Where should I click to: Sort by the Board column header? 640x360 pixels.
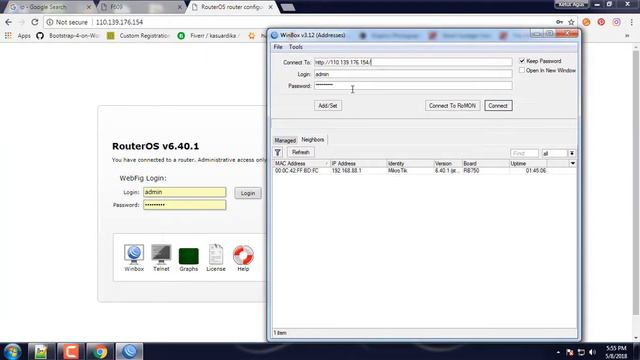(485, 163)
